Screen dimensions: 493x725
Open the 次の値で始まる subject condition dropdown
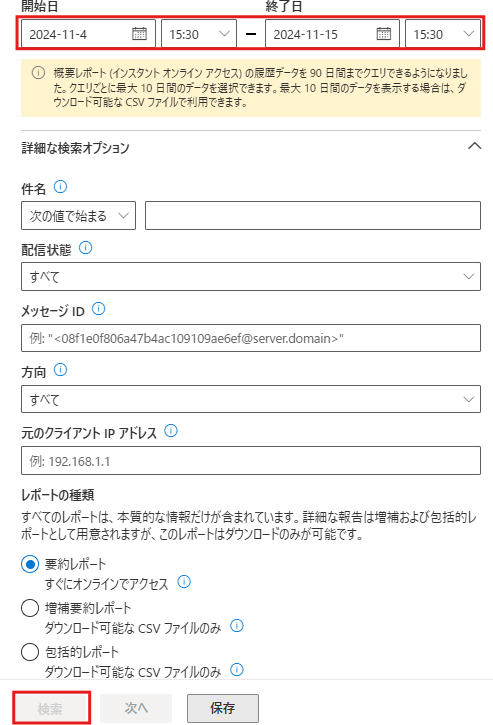pyautogui.click(x=78, y=215)
